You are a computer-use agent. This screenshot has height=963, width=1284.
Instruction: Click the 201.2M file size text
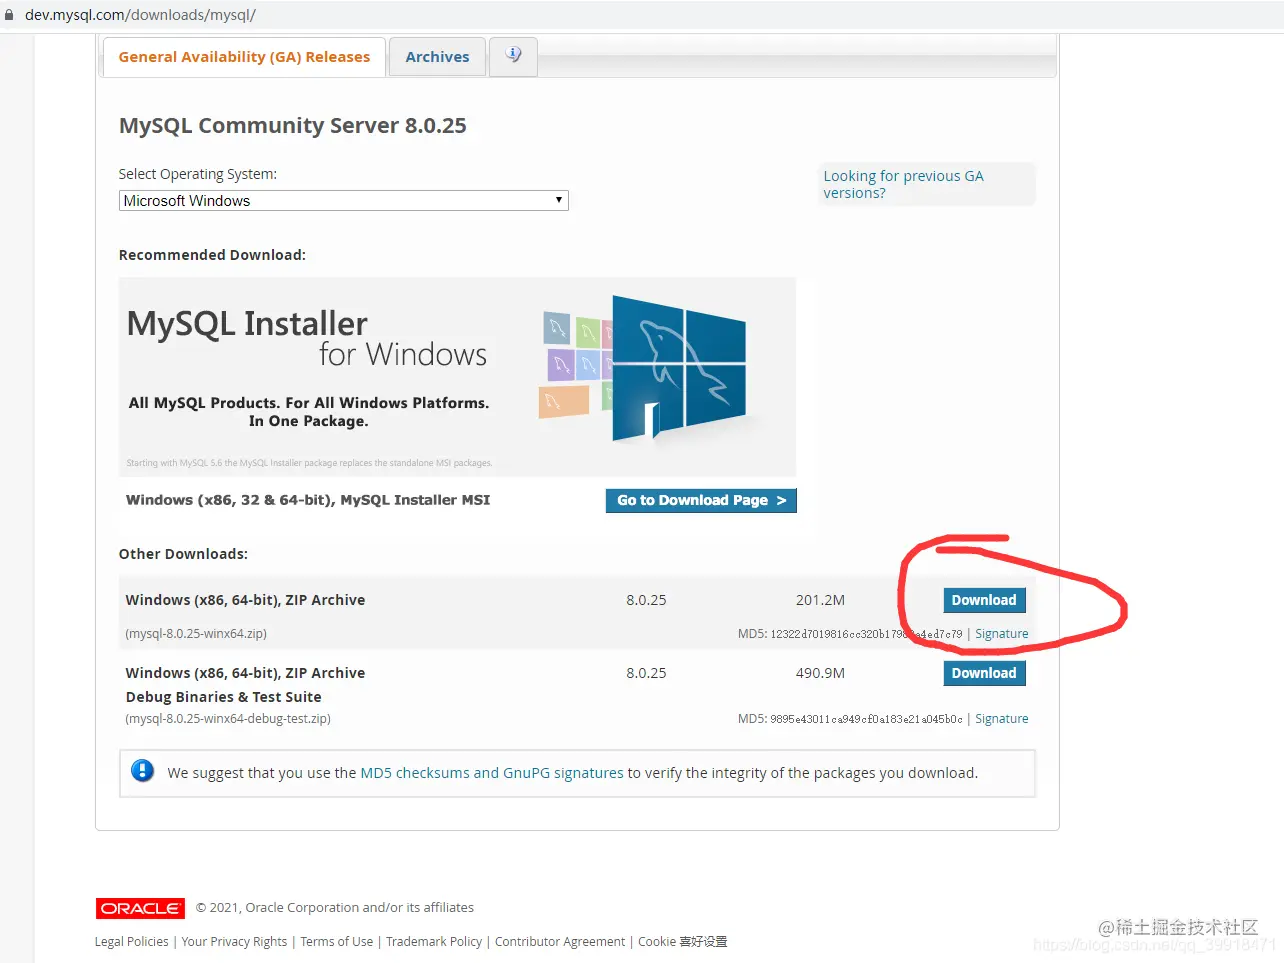[x=820, y=600]
